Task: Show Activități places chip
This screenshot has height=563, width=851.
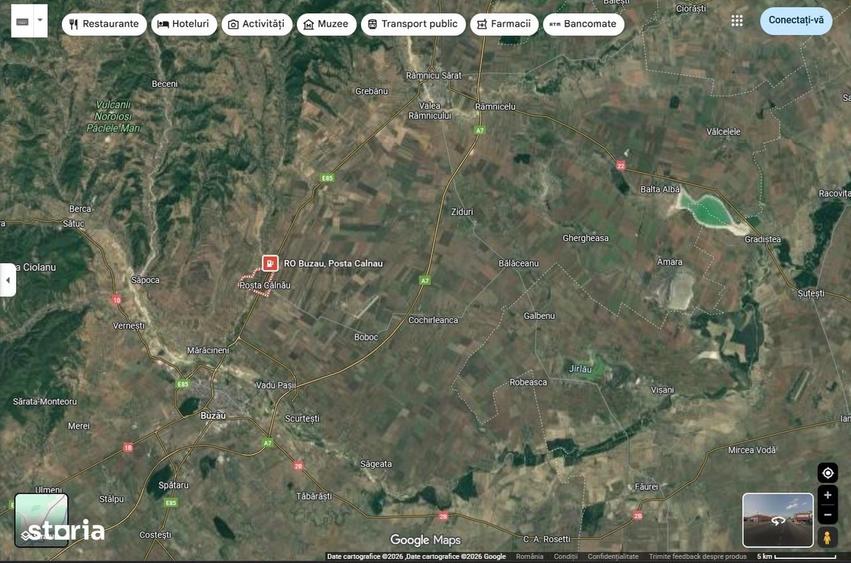Action: (x=257, y=24)
